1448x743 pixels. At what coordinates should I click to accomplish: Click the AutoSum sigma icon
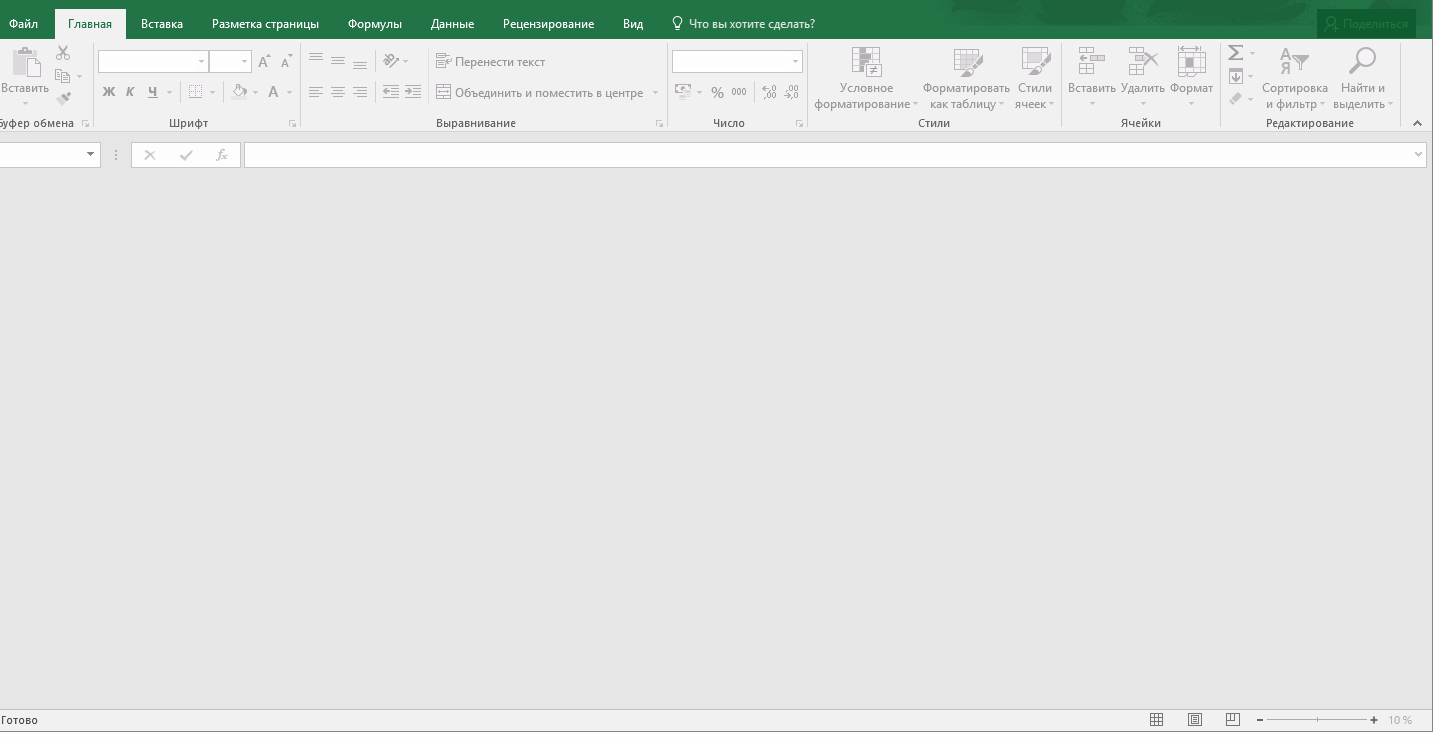click(x=1236, y=53)
